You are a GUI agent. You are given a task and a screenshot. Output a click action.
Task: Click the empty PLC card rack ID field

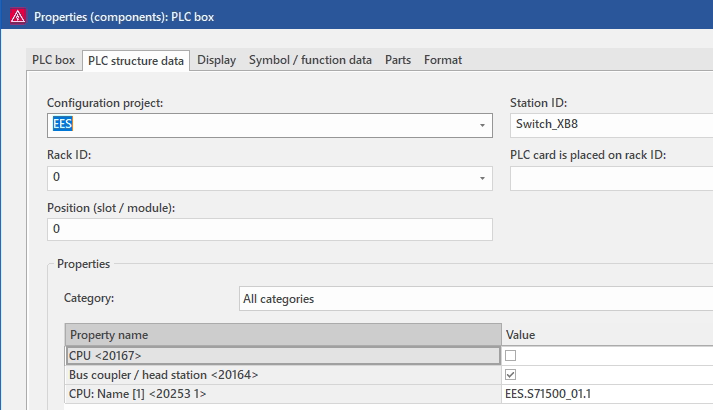tap(610, 178)
